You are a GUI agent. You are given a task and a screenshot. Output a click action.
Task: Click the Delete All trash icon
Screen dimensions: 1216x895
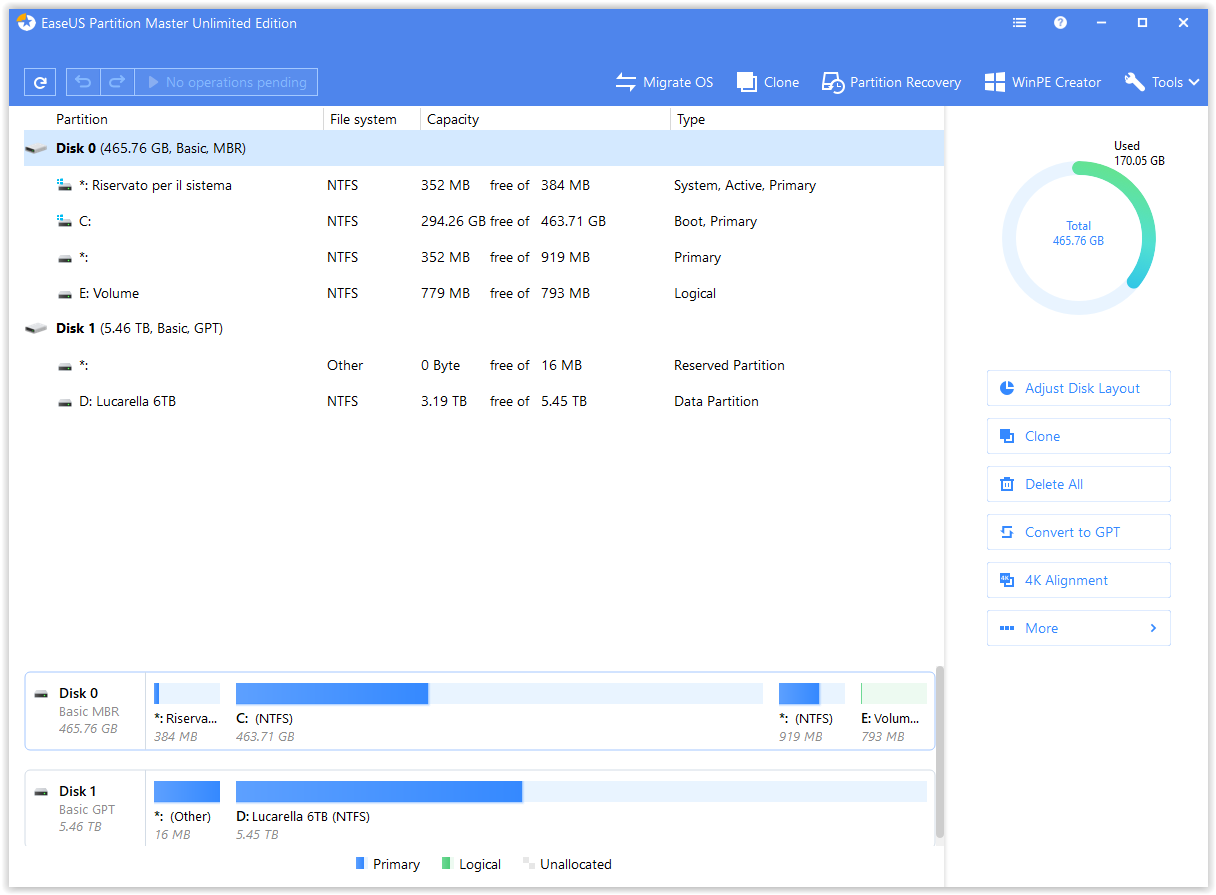point(1007,484)
